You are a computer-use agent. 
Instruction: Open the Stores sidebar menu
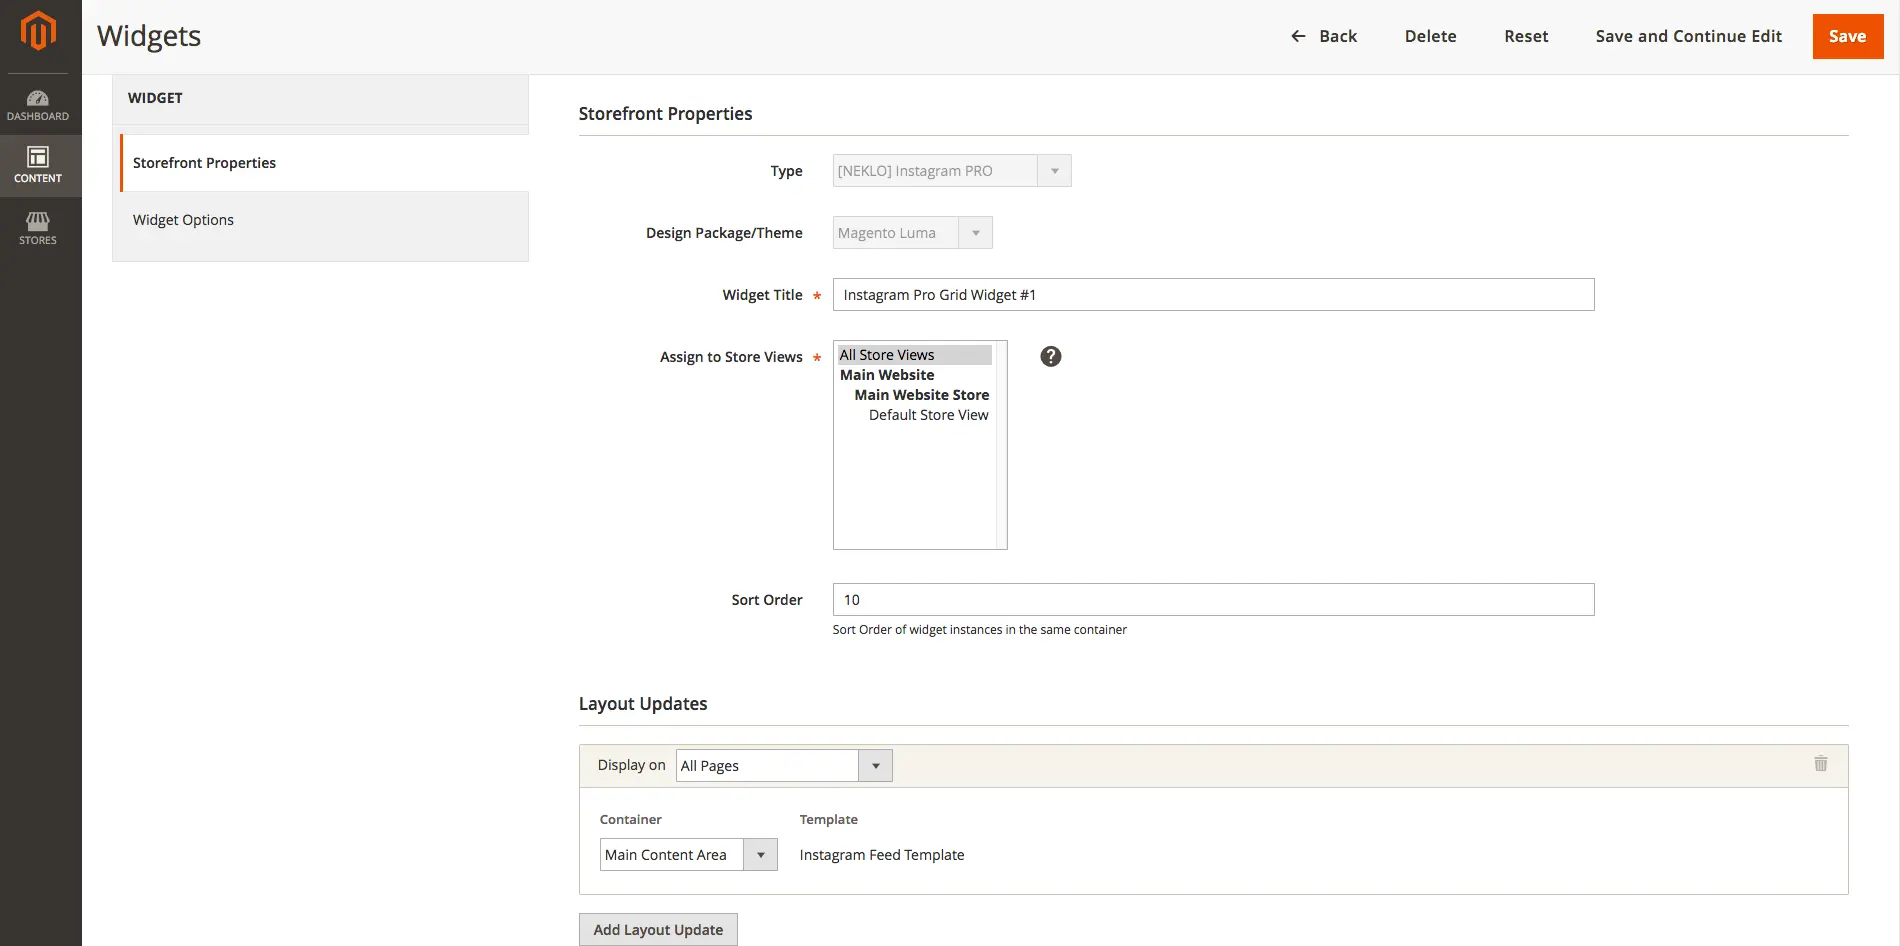pyautogui.click(x=38, y=228)
